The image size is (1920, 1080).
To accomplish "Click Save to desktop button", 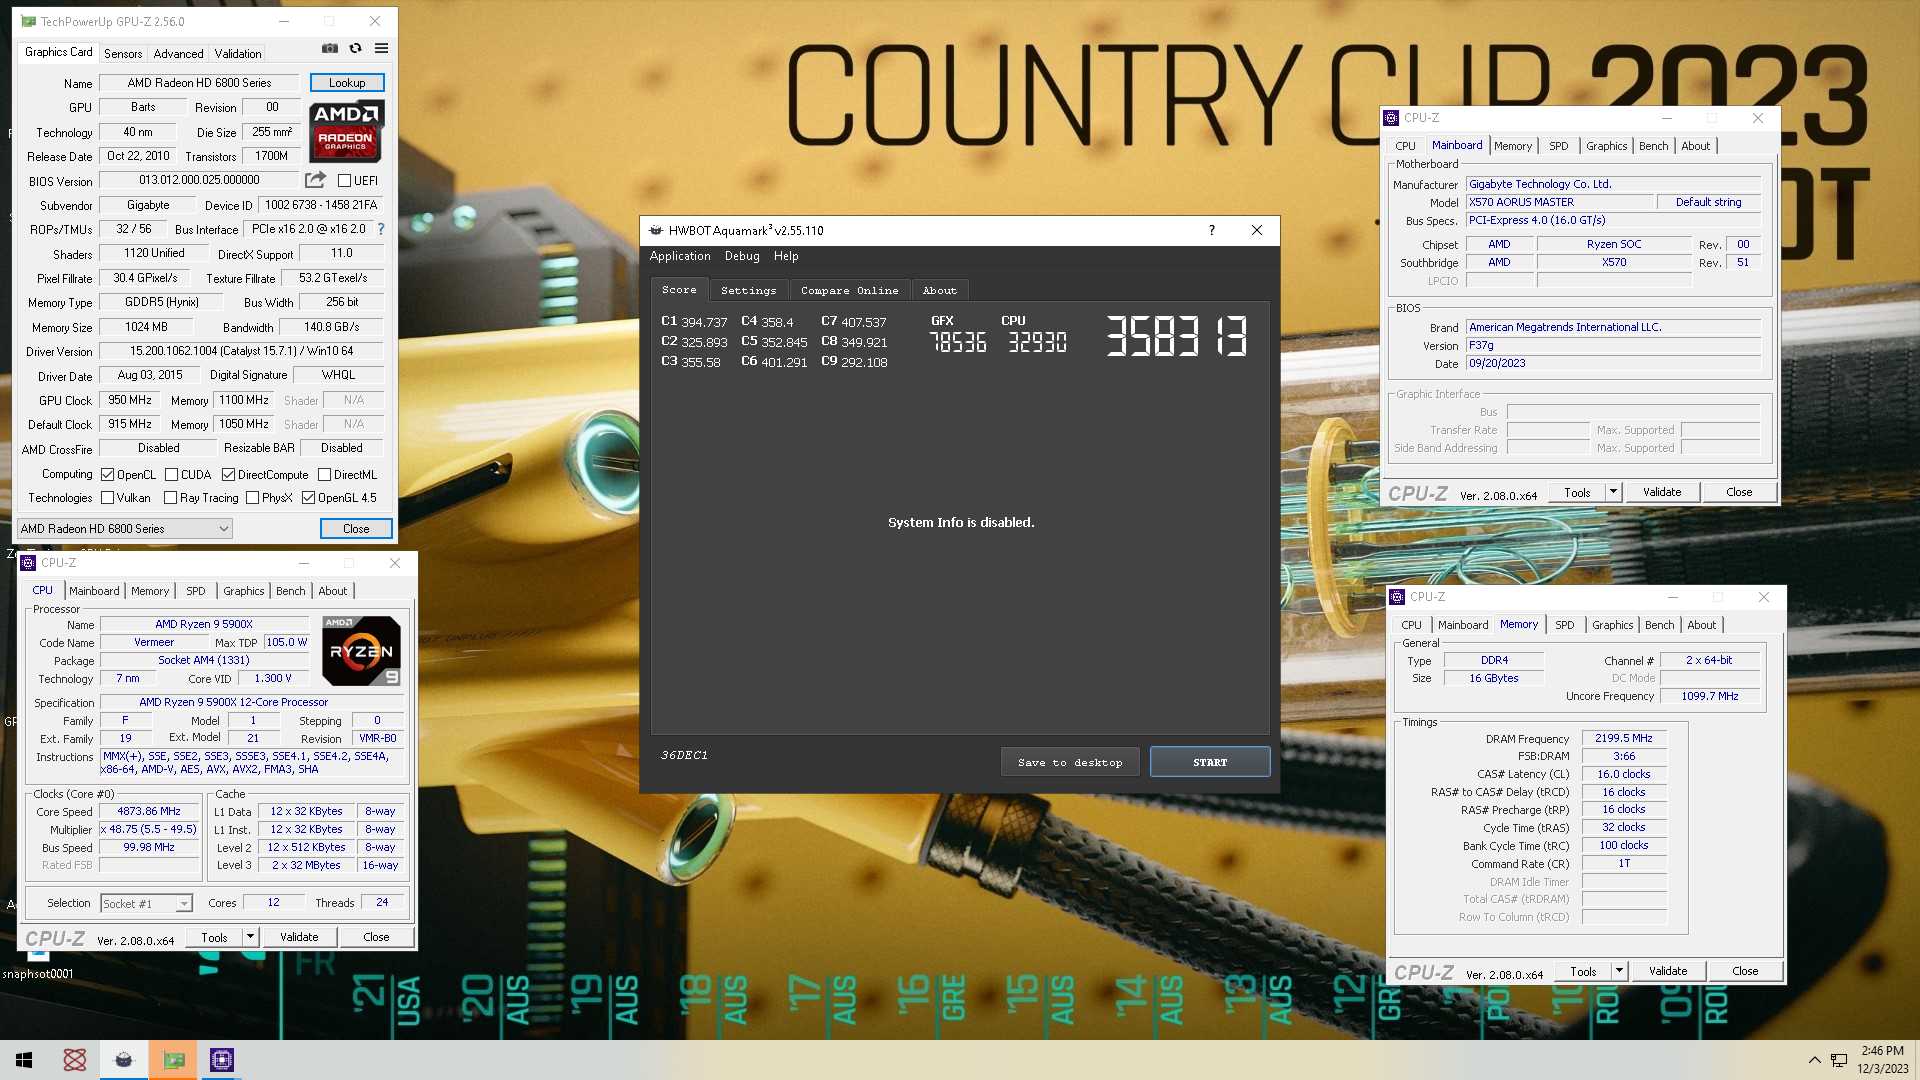I will click(x=1070, y=762).
